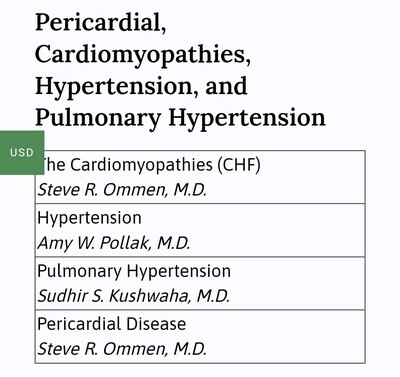Screen dimensions: 400x377
Task: Click the word 'Pollak' in the second row
Action: click(126, 243)
